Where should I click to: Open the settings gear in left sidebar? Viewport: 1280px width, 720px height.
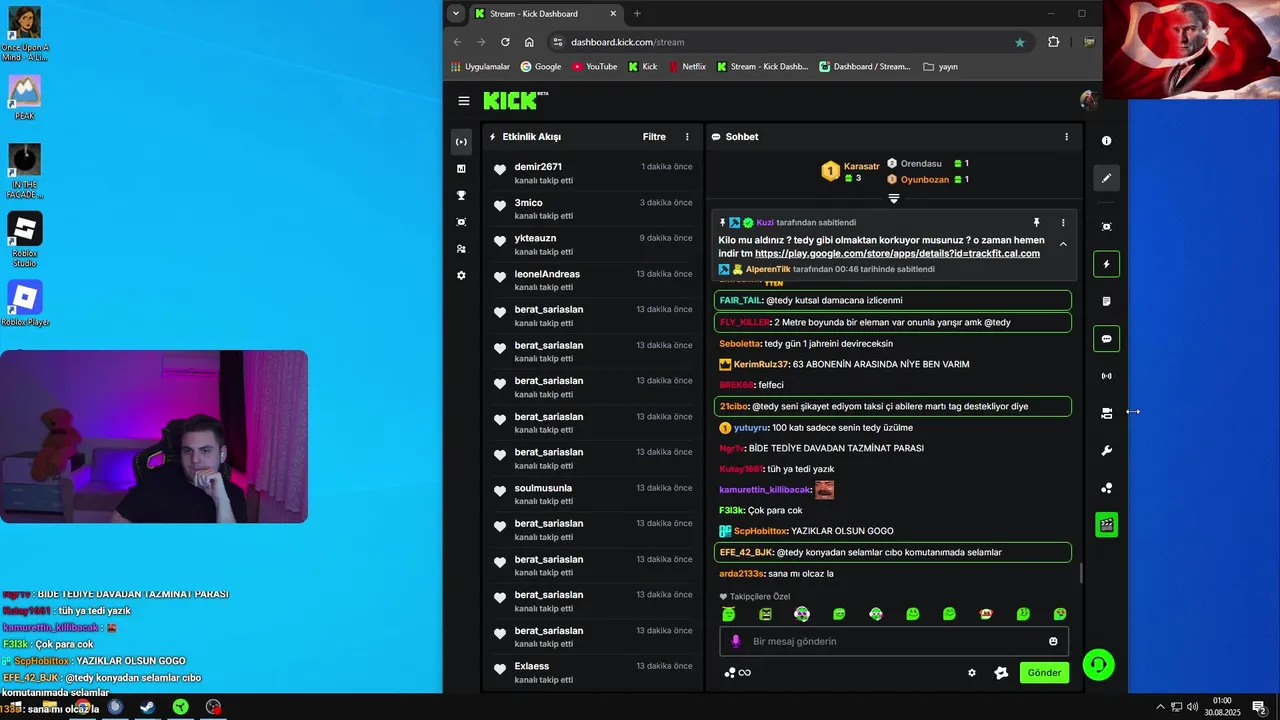[461, 275]
